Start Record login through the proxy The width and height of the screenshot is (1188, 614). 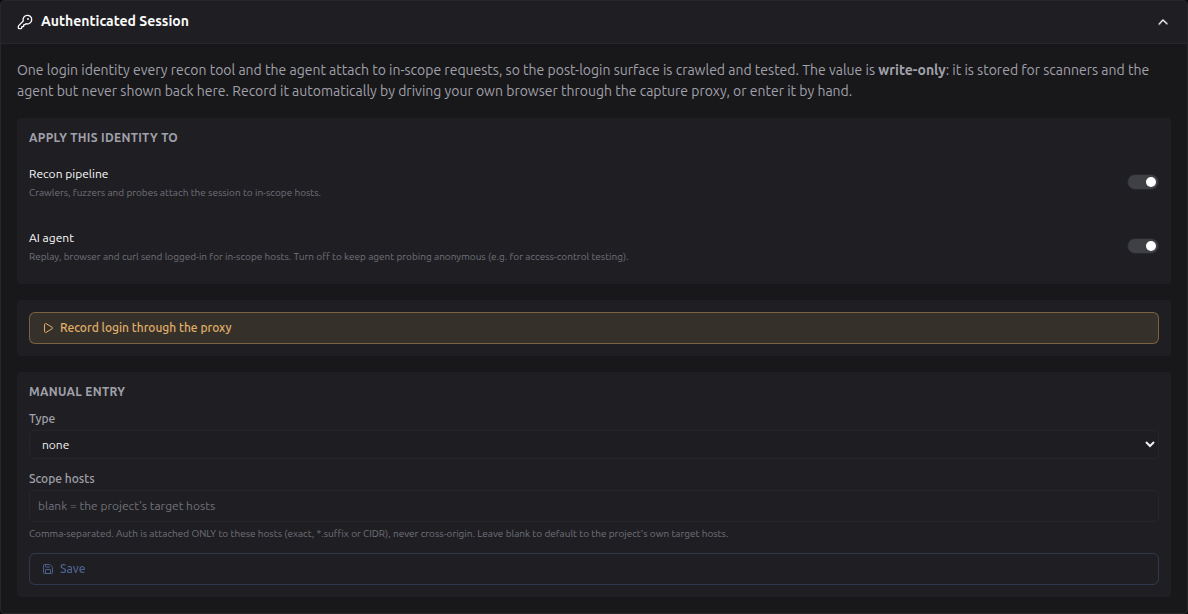[593, 328]
